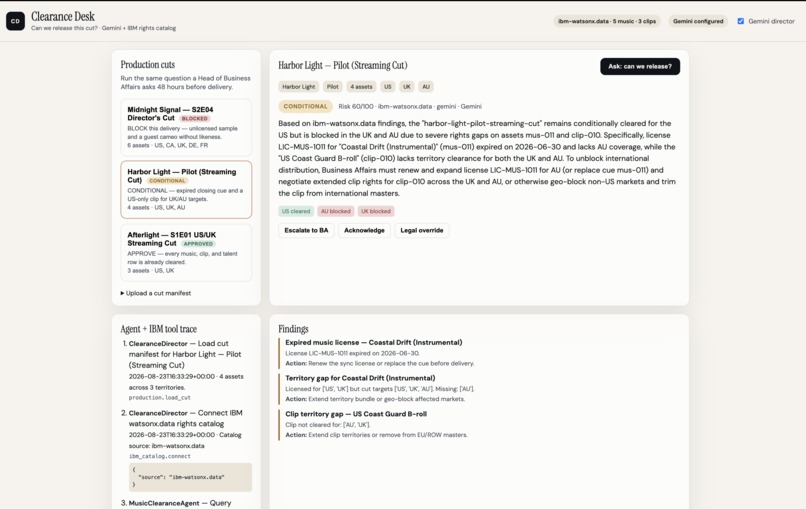Click the Agent + IBM tool trace heading
This screenshot has height=509, width=806.
[158, 329]
